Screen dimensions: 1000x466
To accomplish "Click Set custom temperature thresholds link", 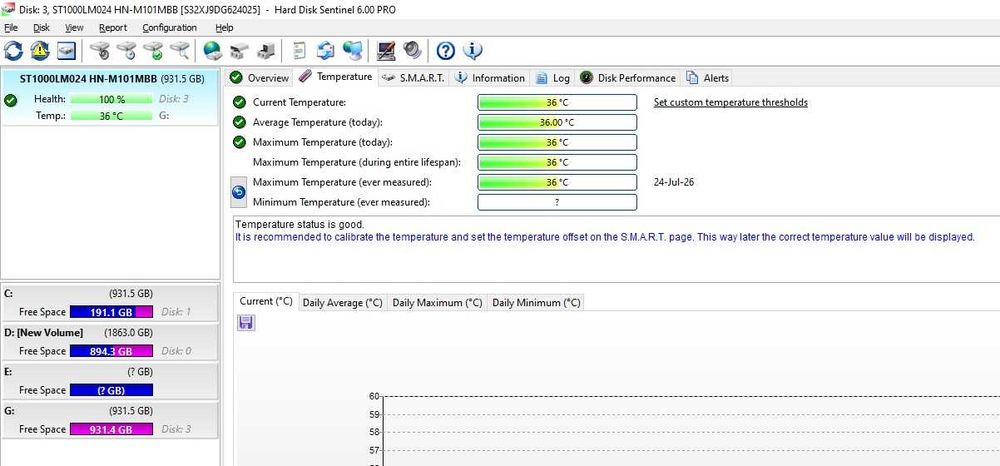I will pyautogui.click(x=731, y=102).
